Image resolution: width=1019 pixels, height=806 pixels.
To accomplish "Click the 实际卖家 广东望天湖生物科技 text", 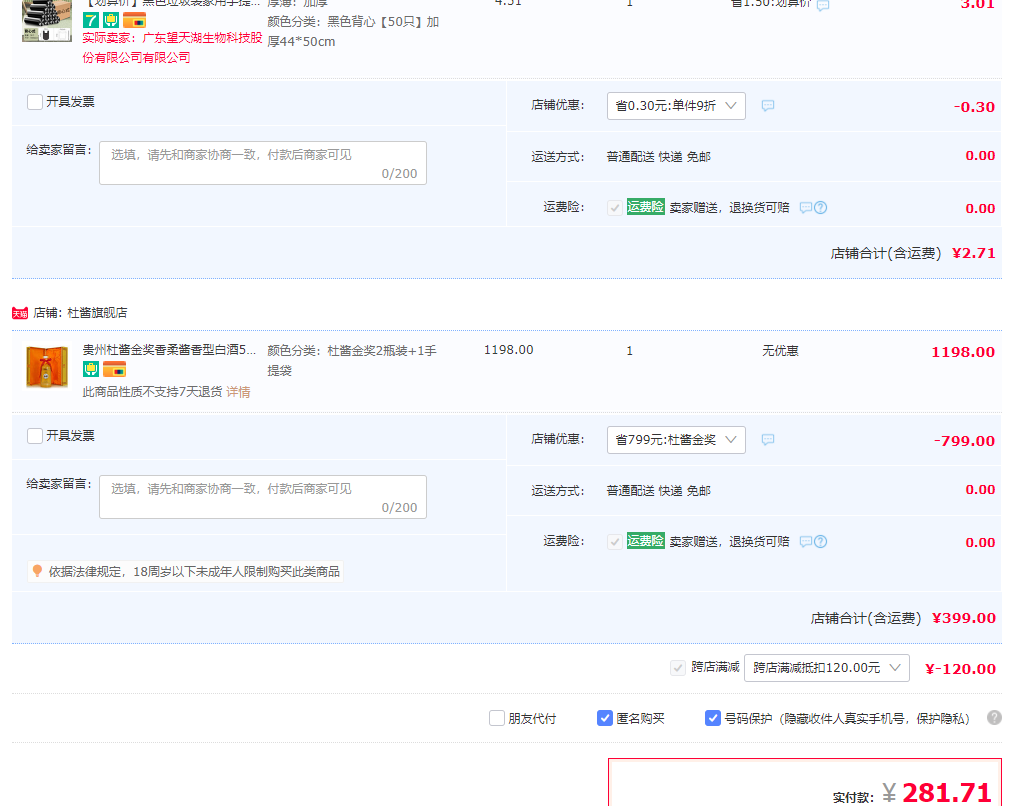I will (x=172, y=47).
